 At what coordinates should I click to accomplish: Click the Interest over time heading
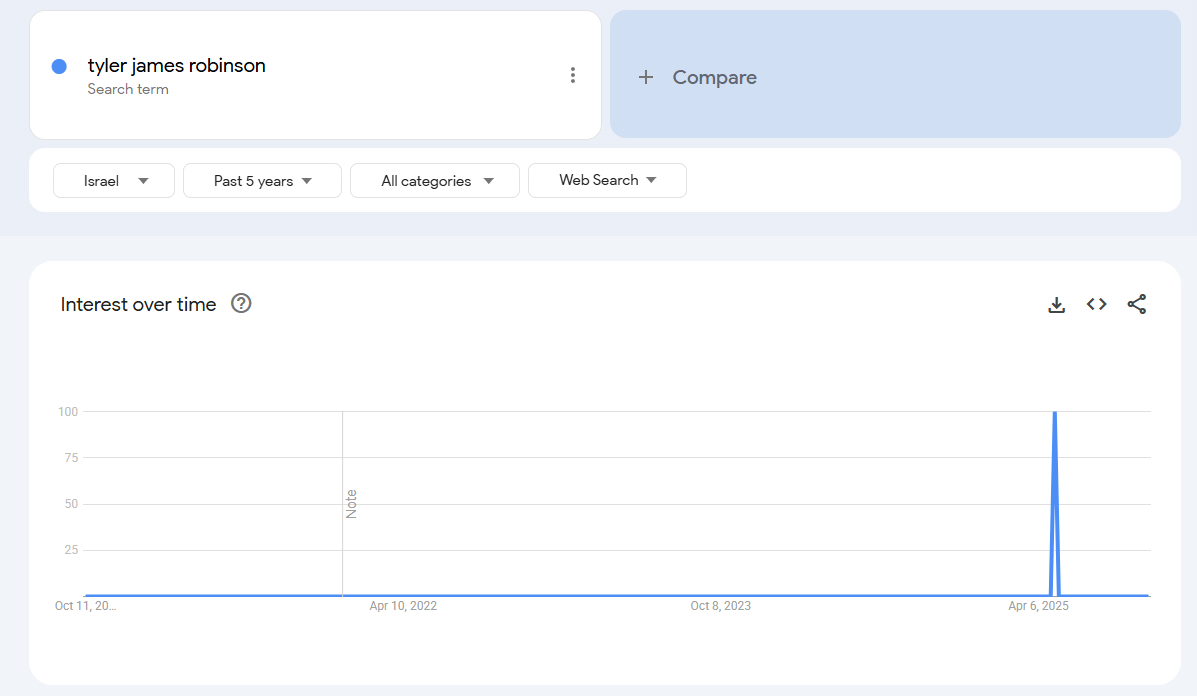pyautogui.click(x=138, y=304)
